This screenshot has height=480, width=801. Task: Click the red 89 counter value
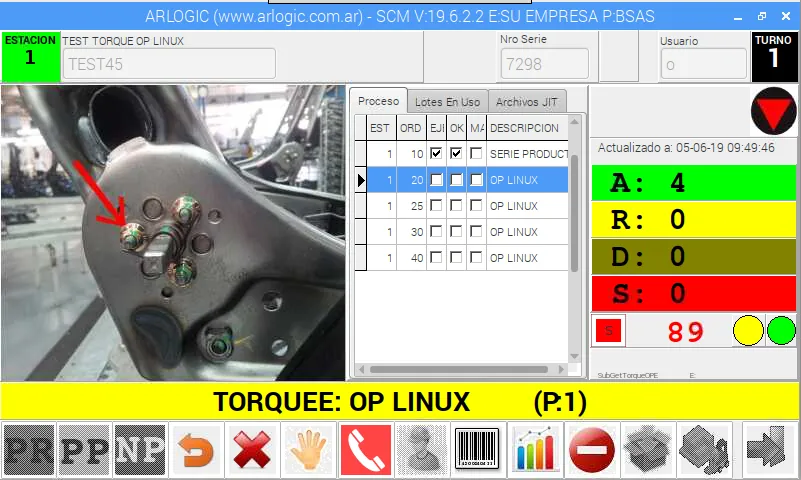coord(686,332)
